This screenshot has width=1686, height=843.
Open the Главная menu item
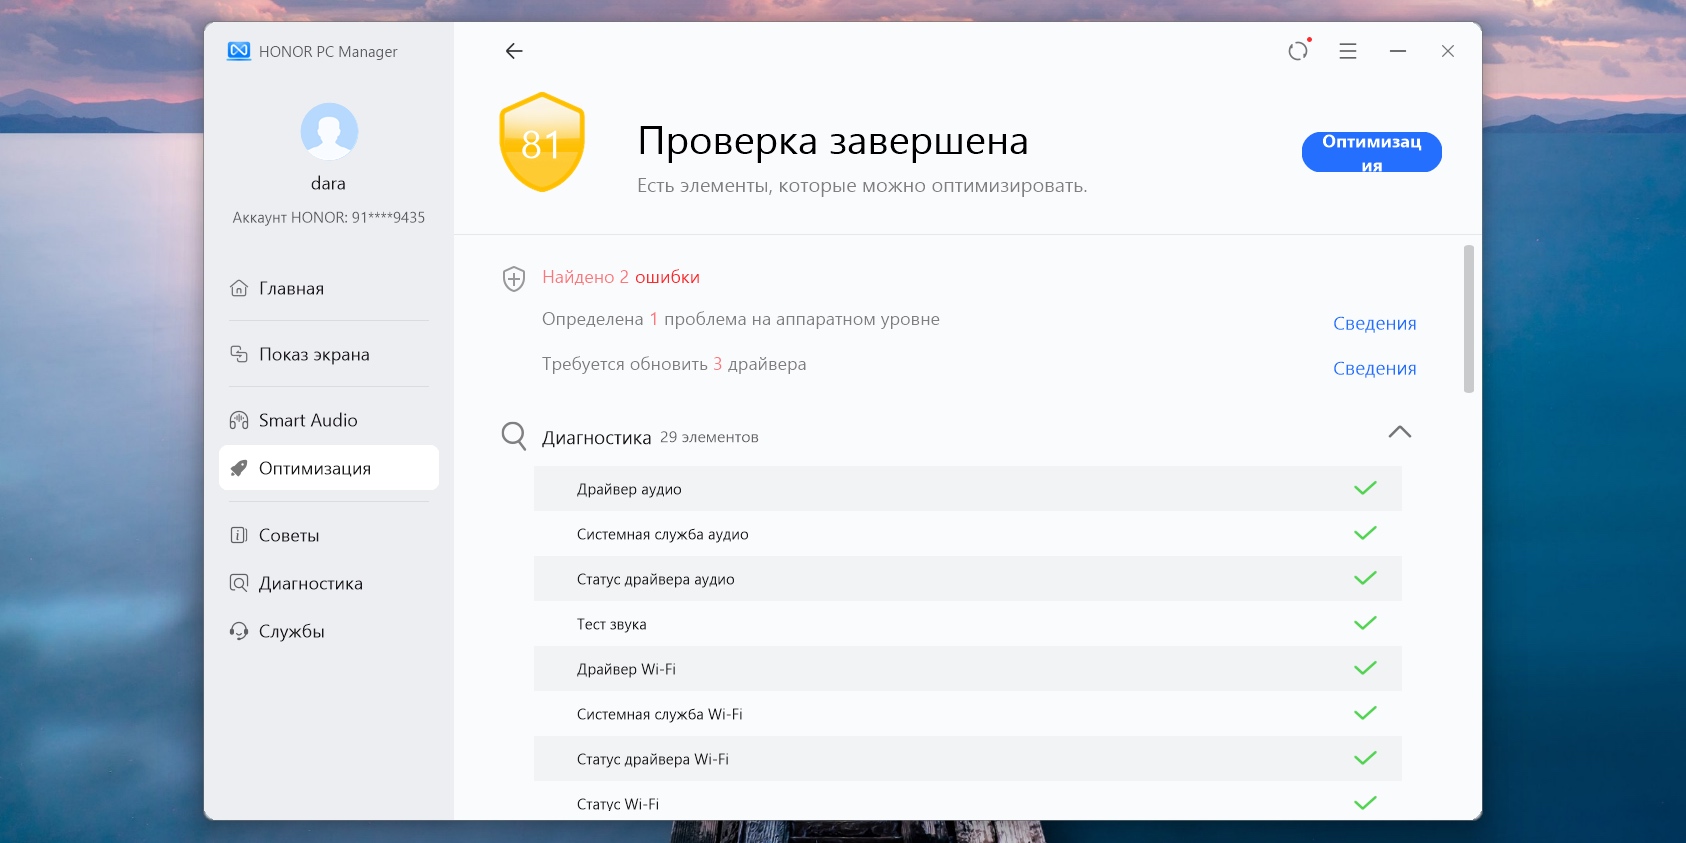(329, 288)
